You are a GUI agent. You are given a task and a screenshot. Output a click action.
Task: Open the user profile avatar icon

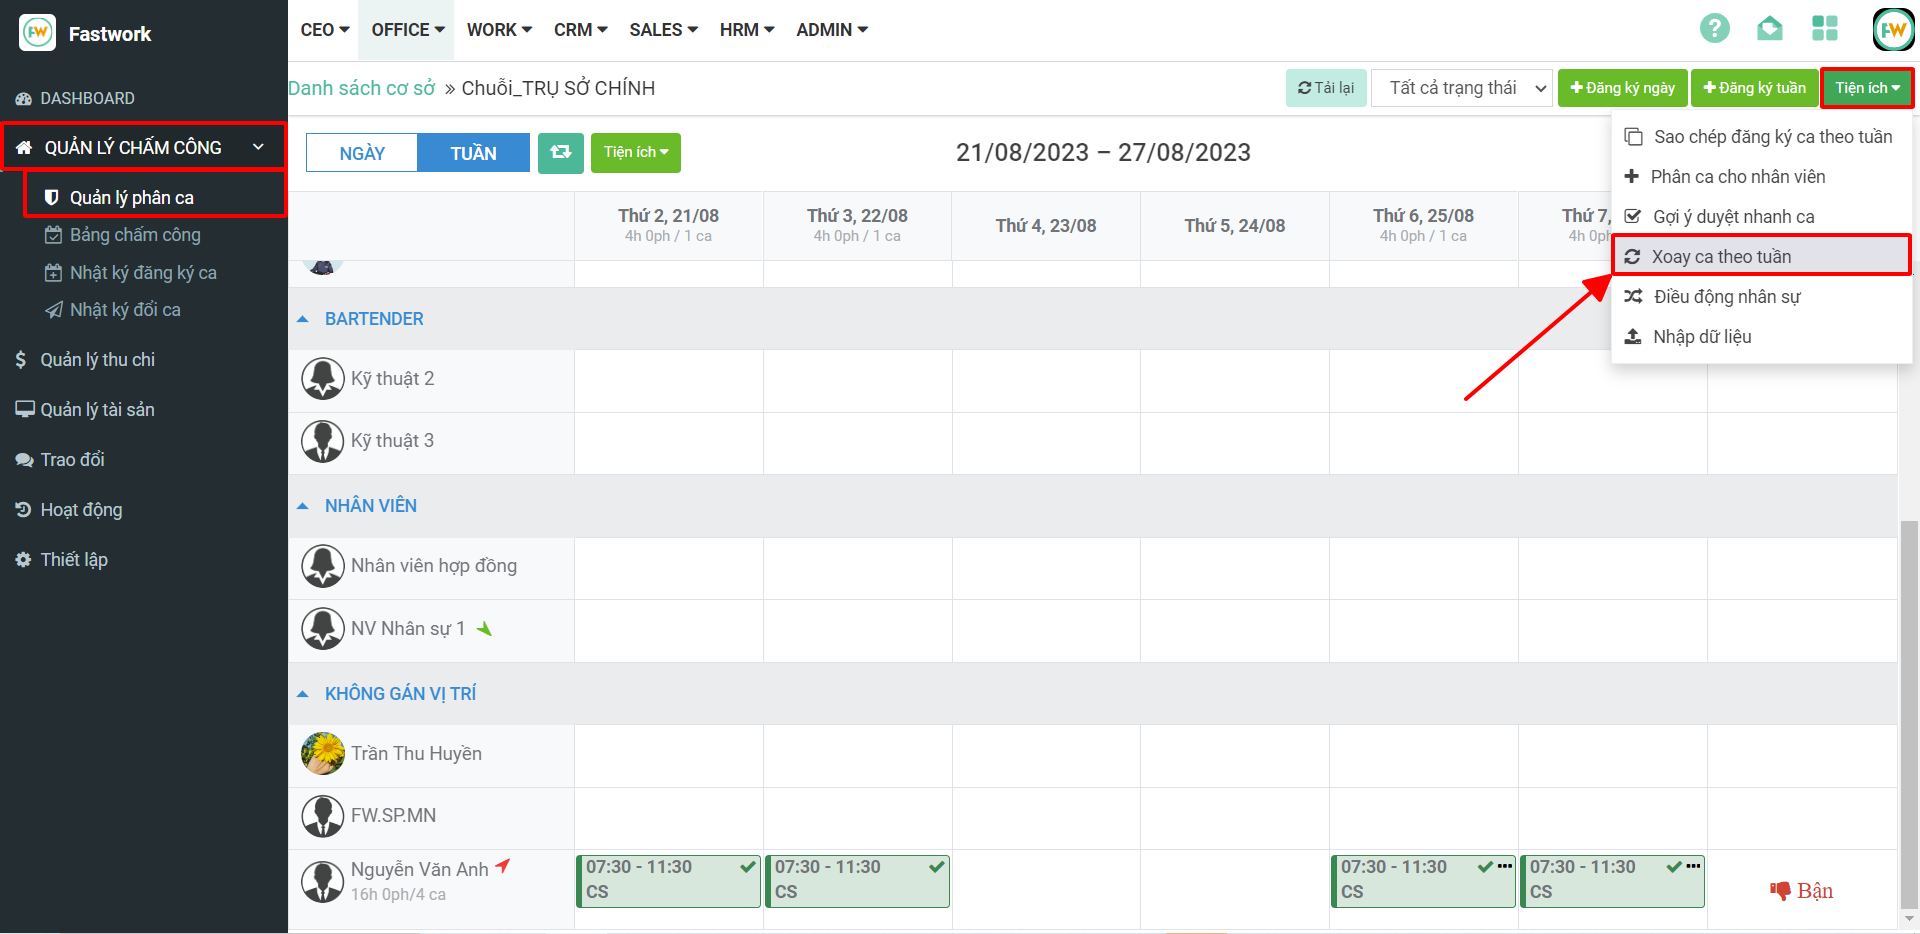point(1892,30)
